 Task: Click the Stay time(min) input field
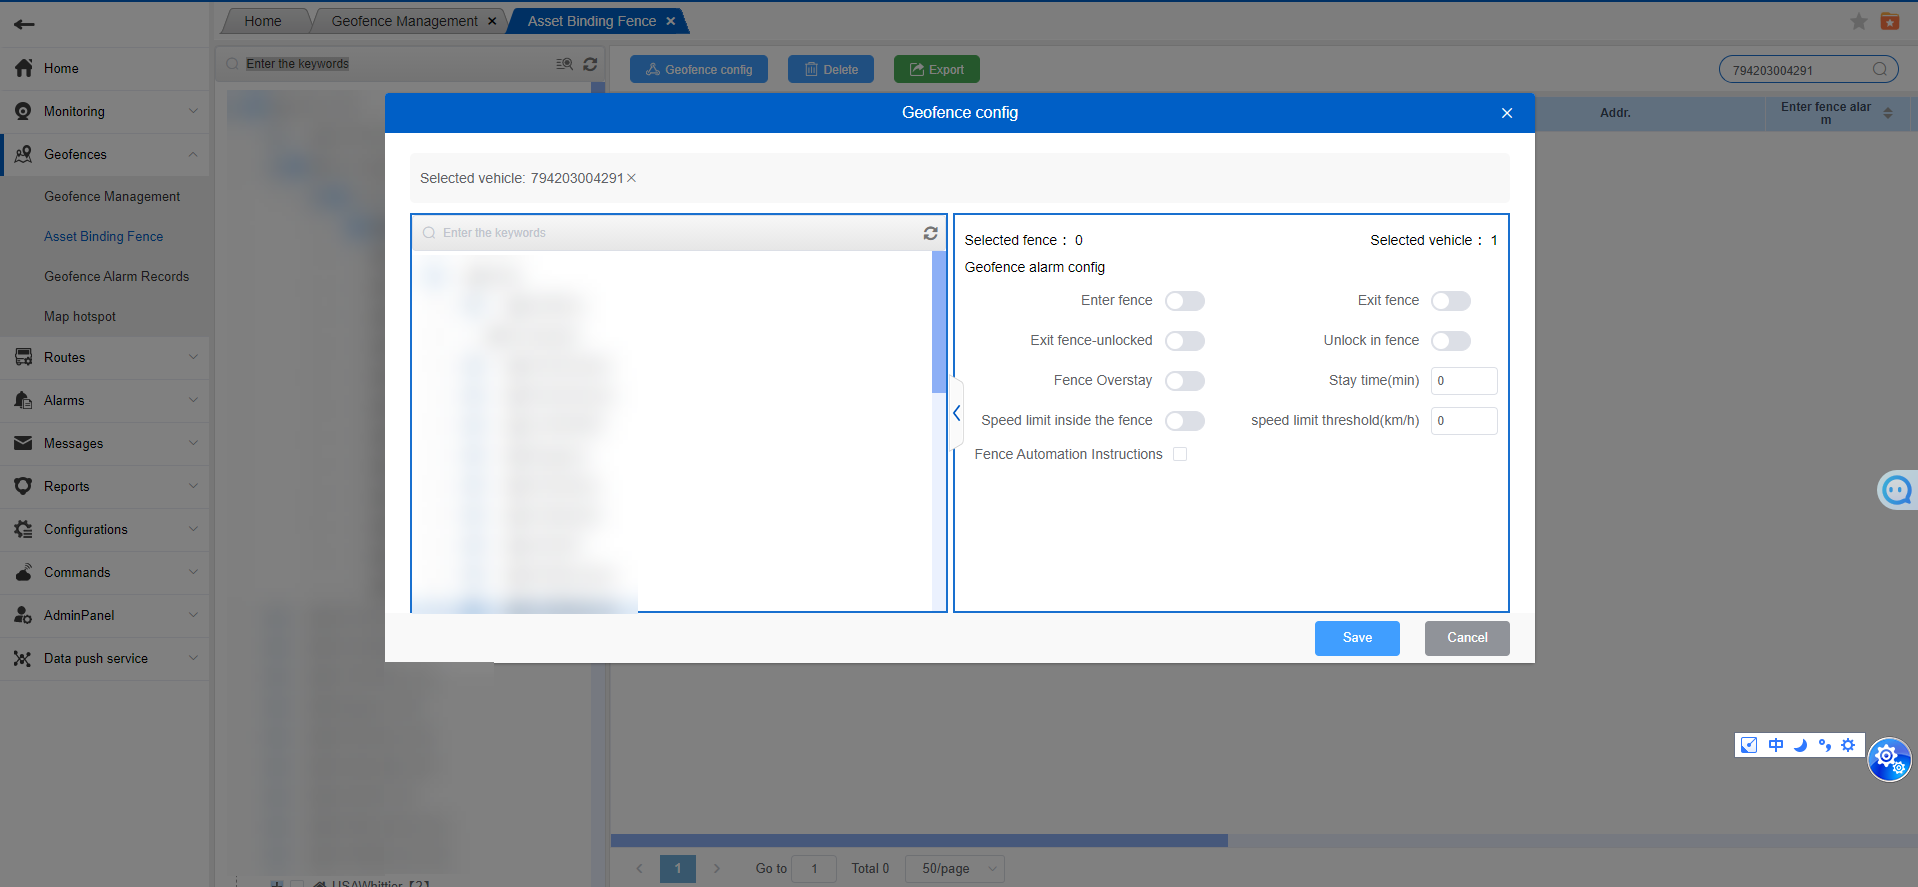[x=1463, y=381]
